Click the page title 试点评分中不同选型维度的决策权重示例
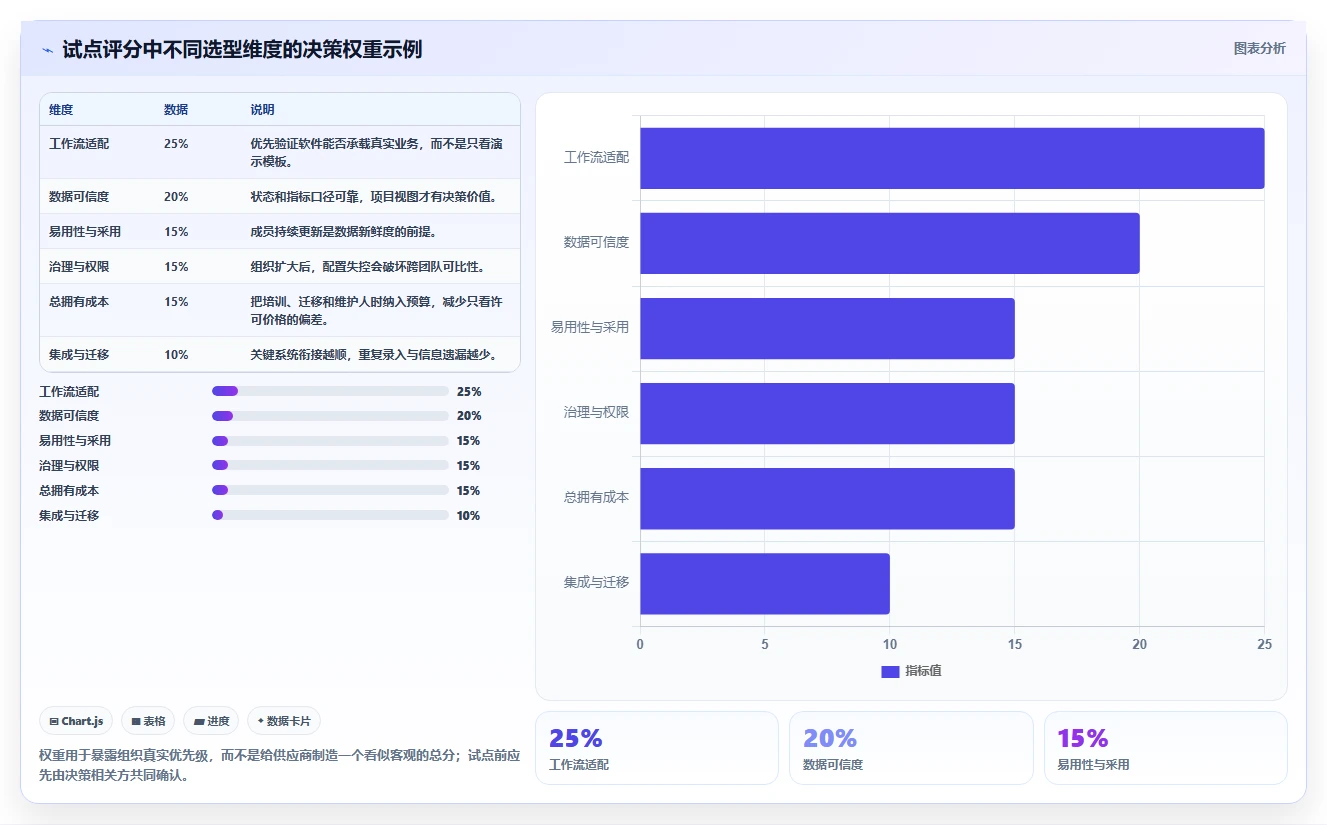 point(242,50)
